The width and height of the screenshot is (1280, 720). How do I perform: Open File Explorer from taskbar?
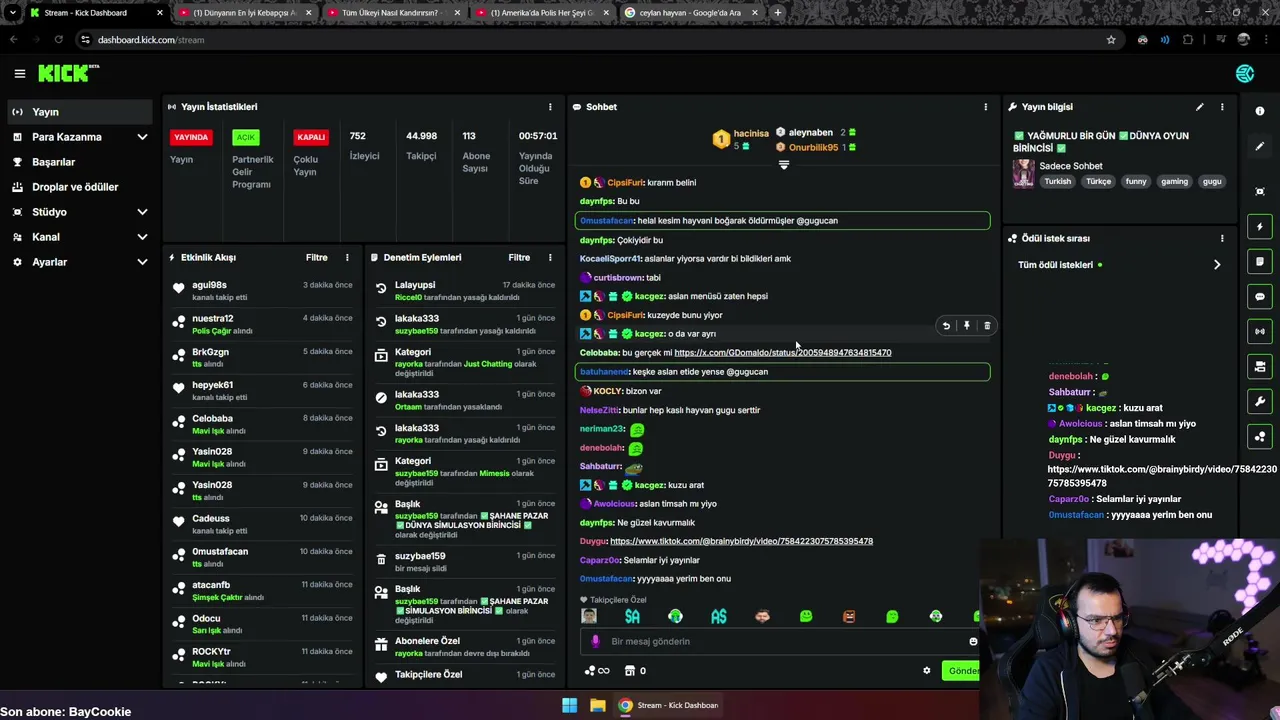597,705
